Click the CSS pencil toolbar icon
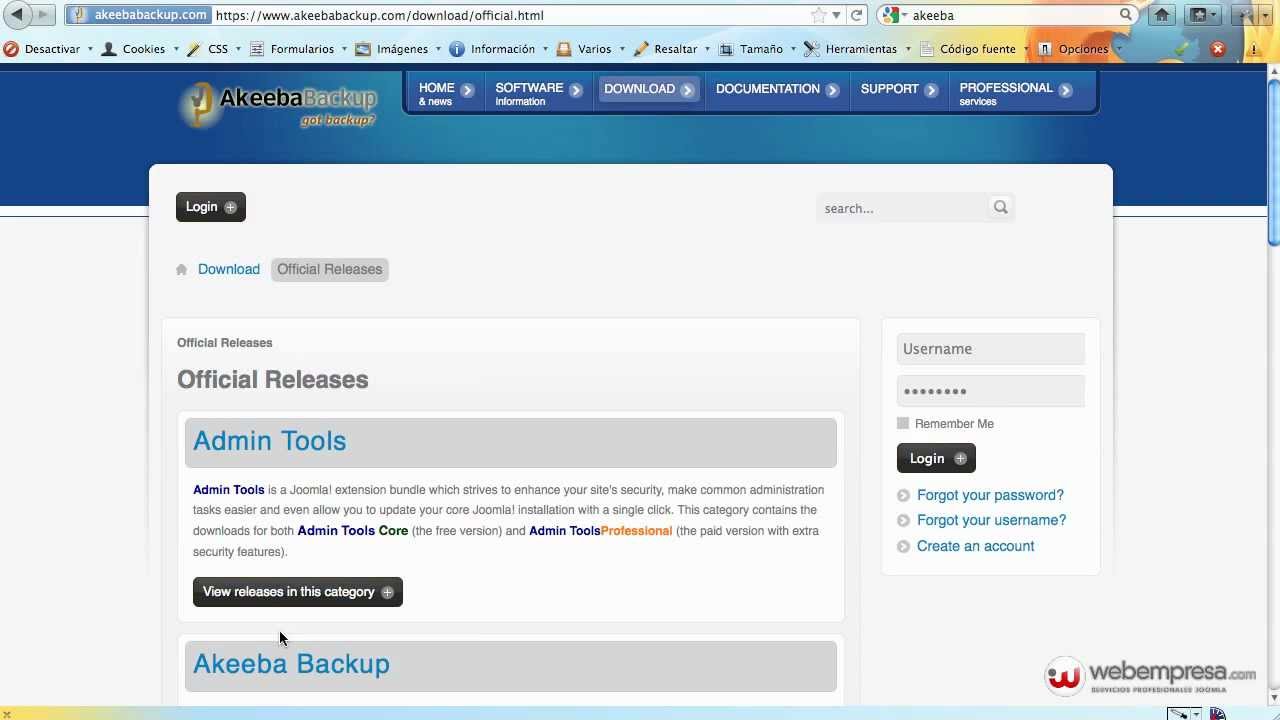Image resolution: width=1280 pixels, height=720 pixels. coord(194,49)
